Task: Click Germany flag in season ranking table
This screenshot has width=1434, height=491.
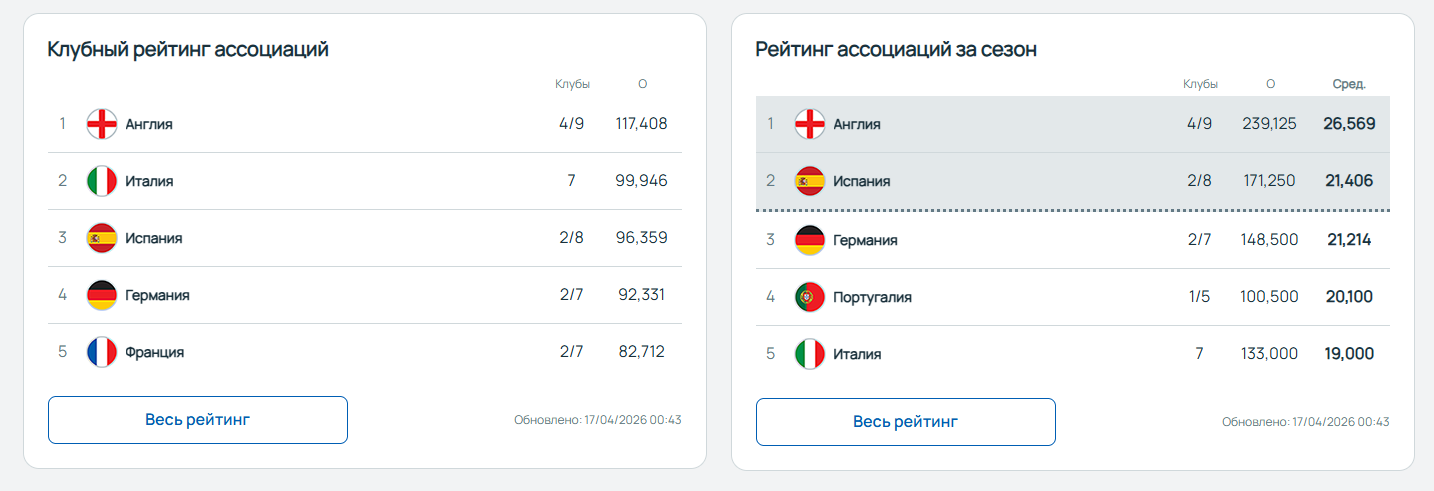Action: [810, 240]
